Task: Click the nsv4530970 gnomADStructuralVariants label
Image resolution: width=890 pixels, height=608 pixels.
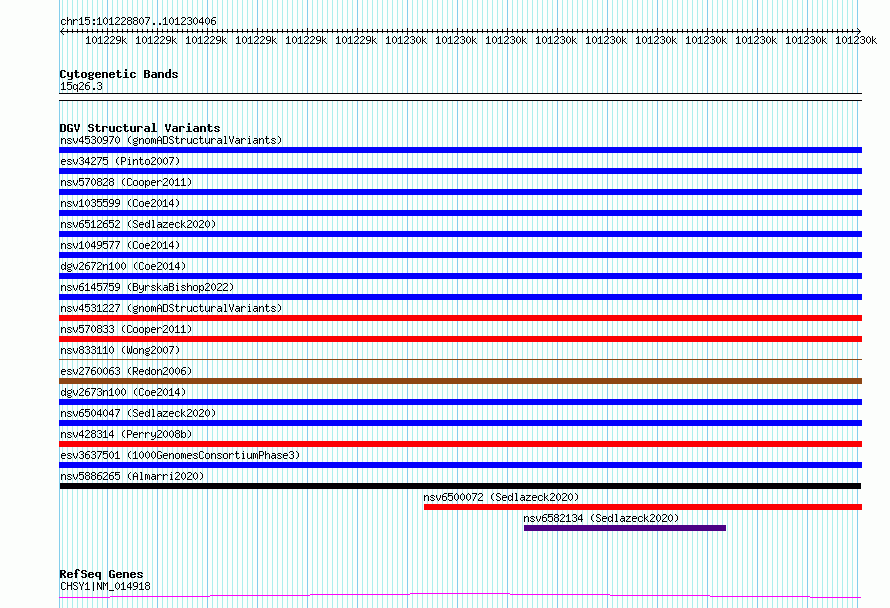Action: click(x=171, y=140)
